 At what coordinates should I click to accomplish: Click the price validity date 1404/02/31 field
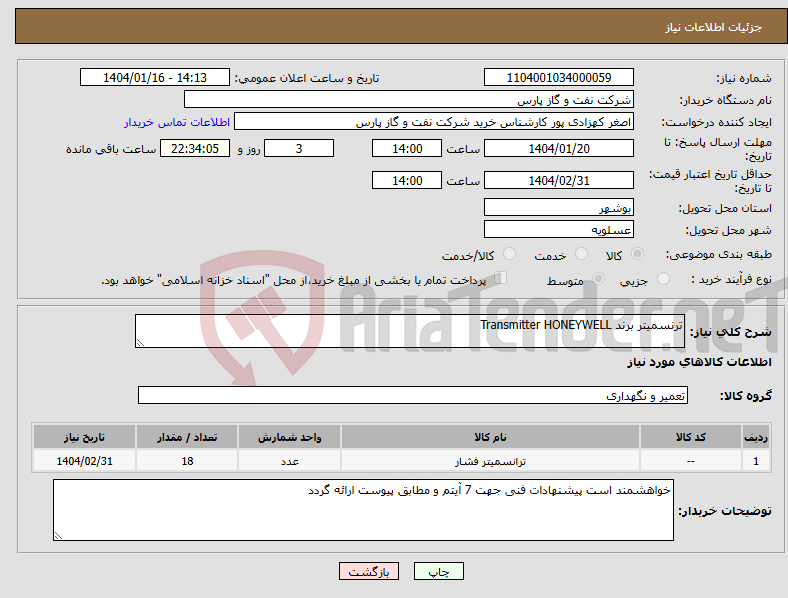pyautogui.click(x=559, y=180)
